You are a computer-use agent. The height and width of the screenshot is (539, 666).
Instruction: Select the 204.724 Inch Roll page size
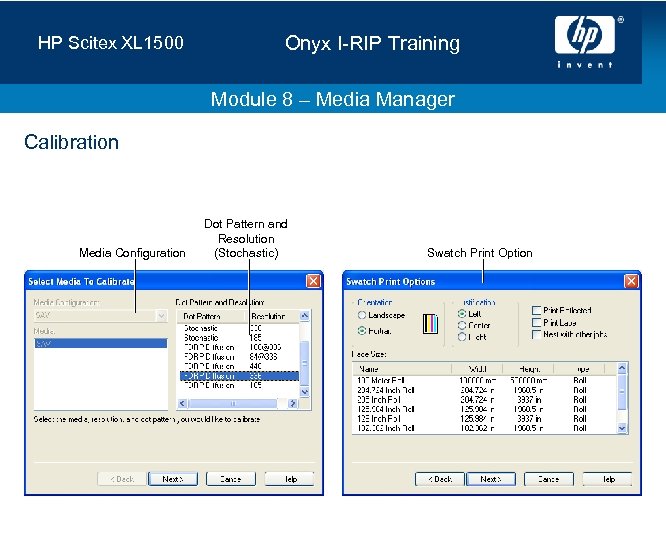(x=484, y=390)
